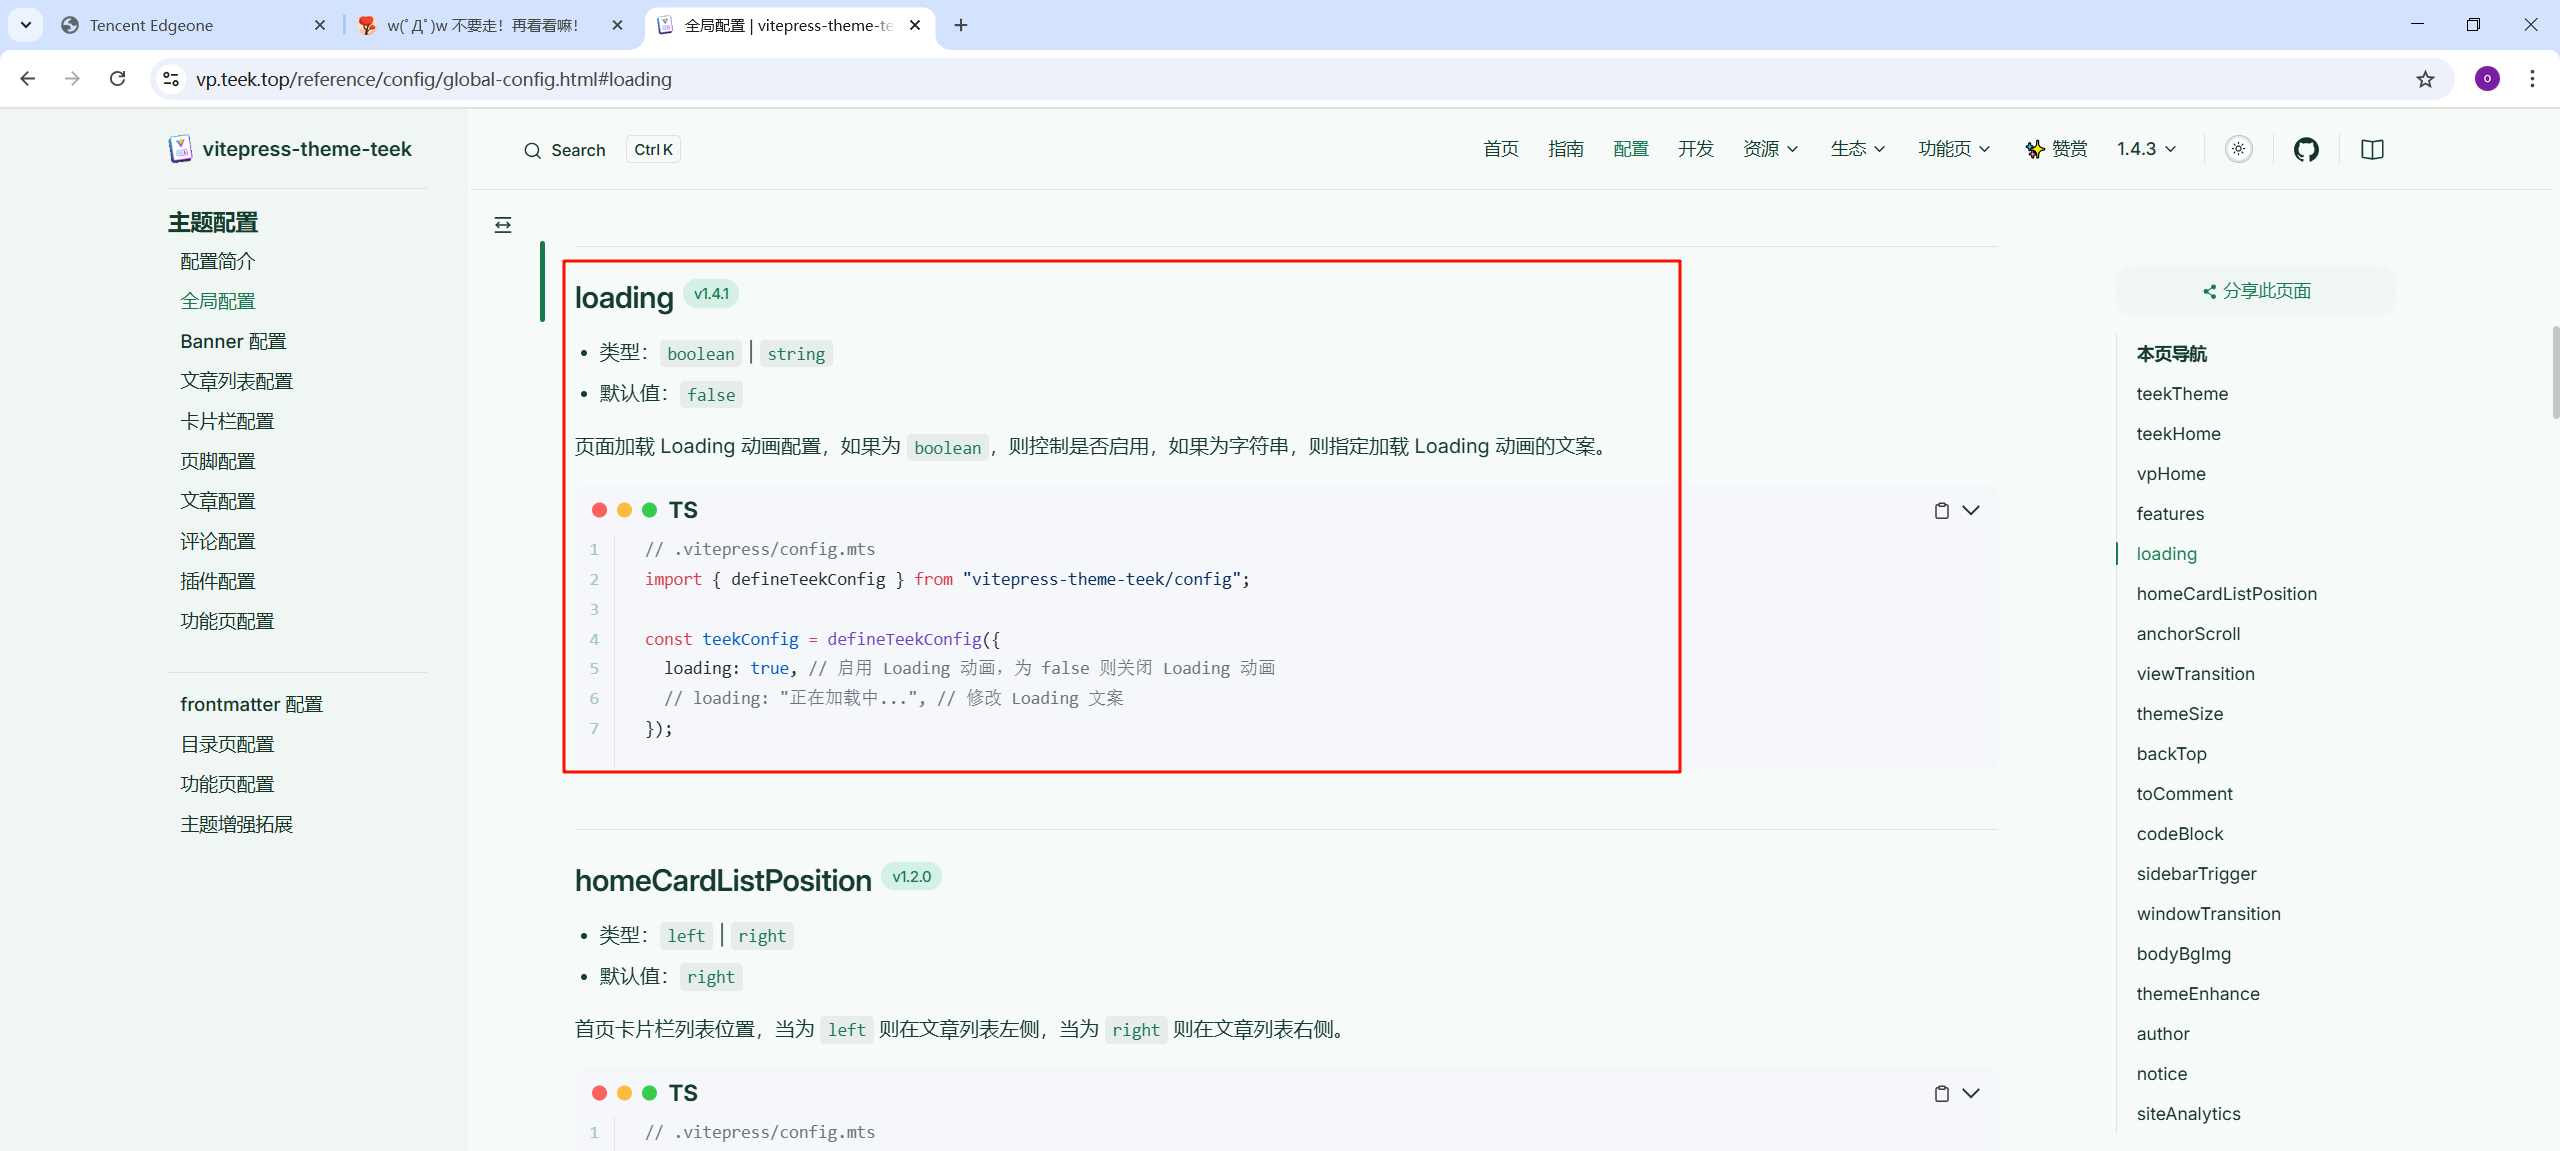This screenshot has width=2560, height=1151.
Task: Open 页脚配置 in sidebar
Action: click(x=218, y=461)
